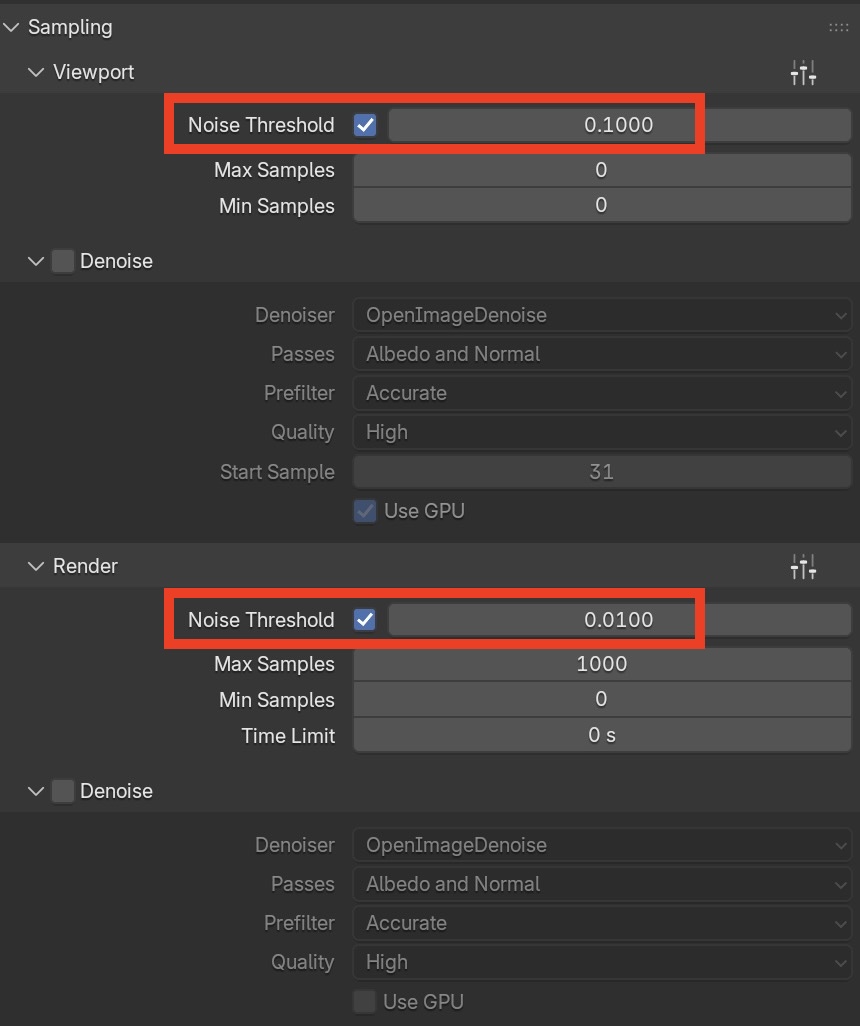The height and width of the screenshot is (1026, 860).
Task: Disable Render Noise Threshold checkbox
Action: click(x=365, y=620)
